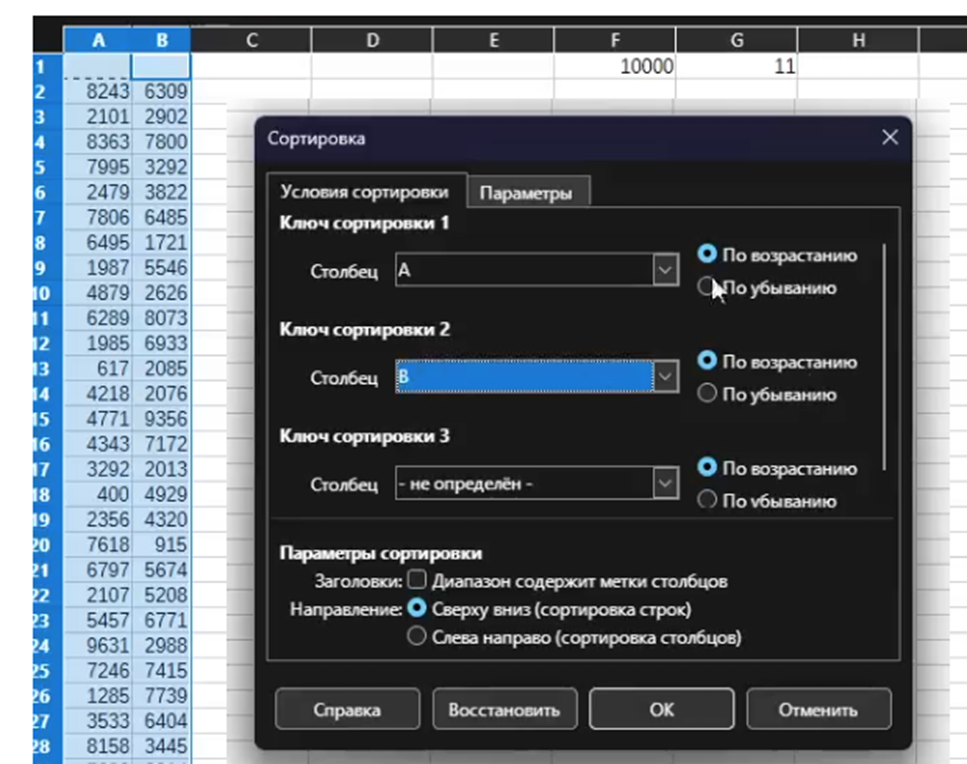Select По возрастанию for sort key 1
Viewport: 967px width, 764px height.
(707, 255)
